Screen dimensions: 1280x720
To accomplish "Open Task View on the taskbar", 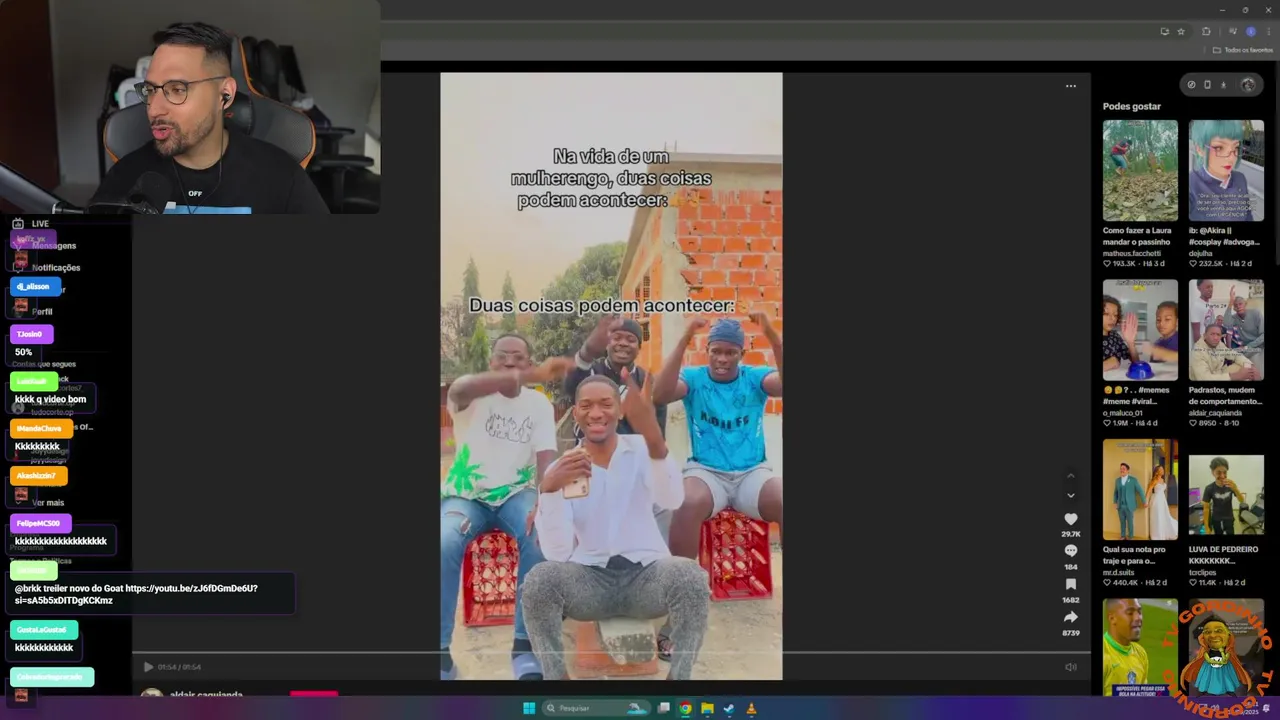I will 663,708.
